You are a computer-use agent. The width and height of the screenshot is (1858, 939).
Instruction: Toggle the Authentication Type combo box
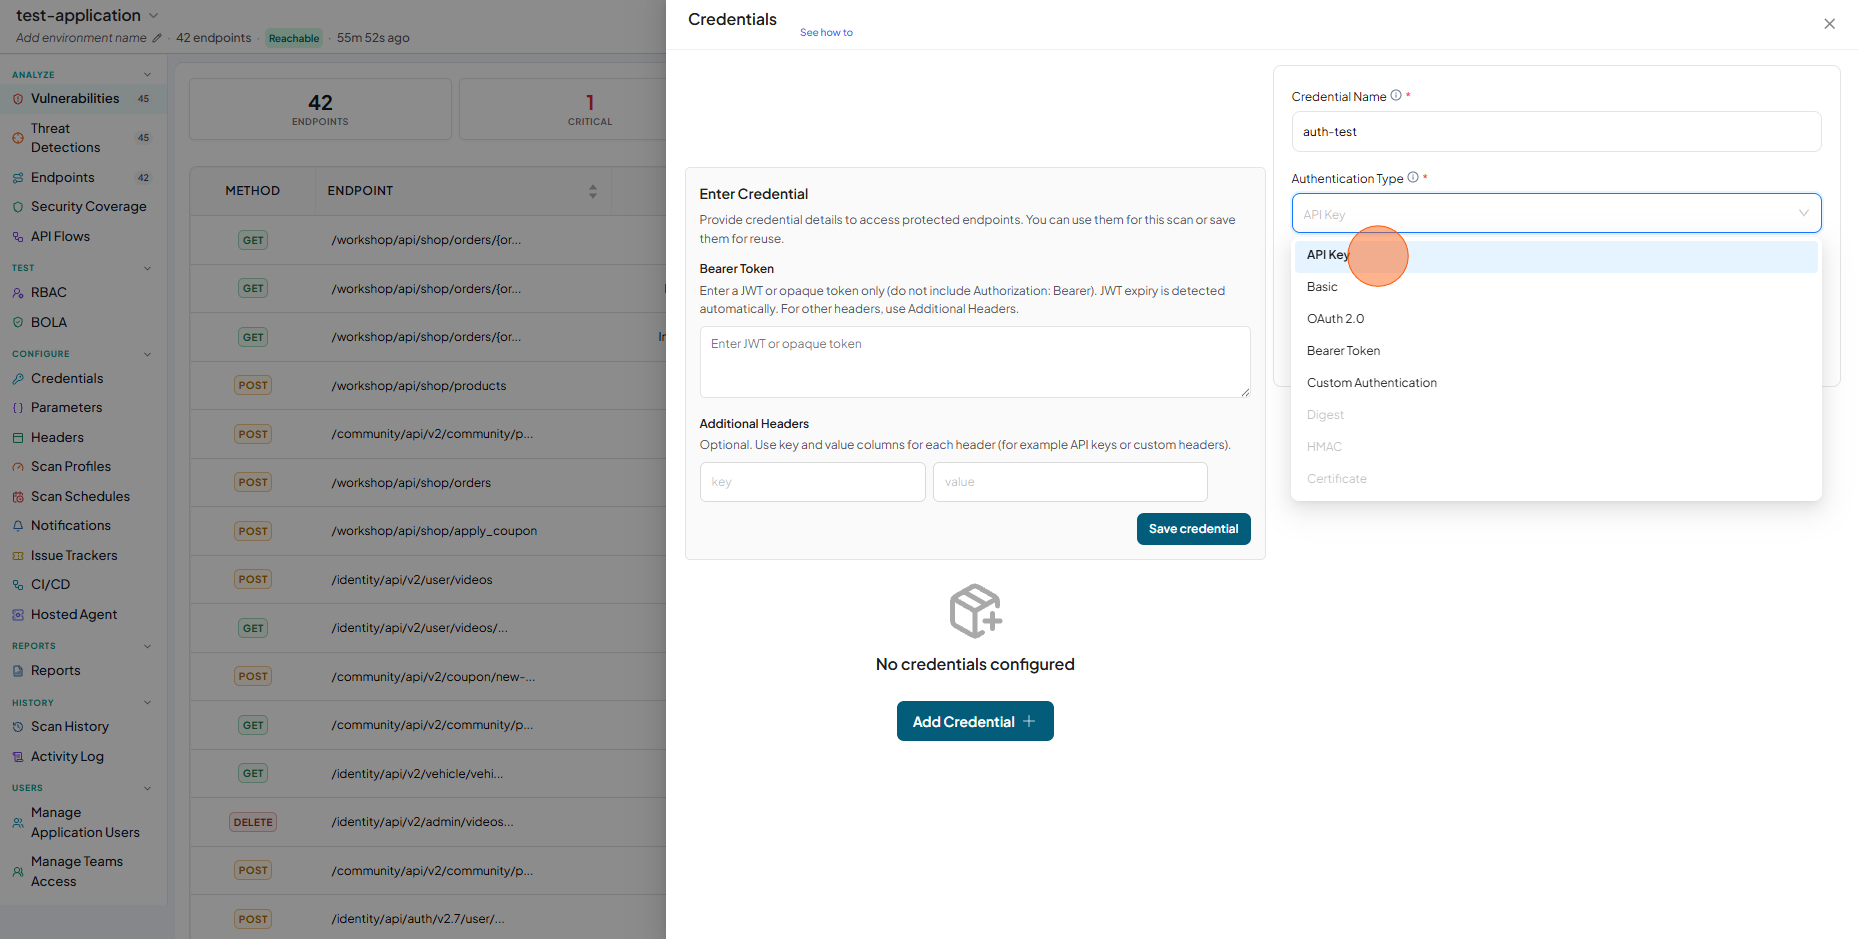1556,213
